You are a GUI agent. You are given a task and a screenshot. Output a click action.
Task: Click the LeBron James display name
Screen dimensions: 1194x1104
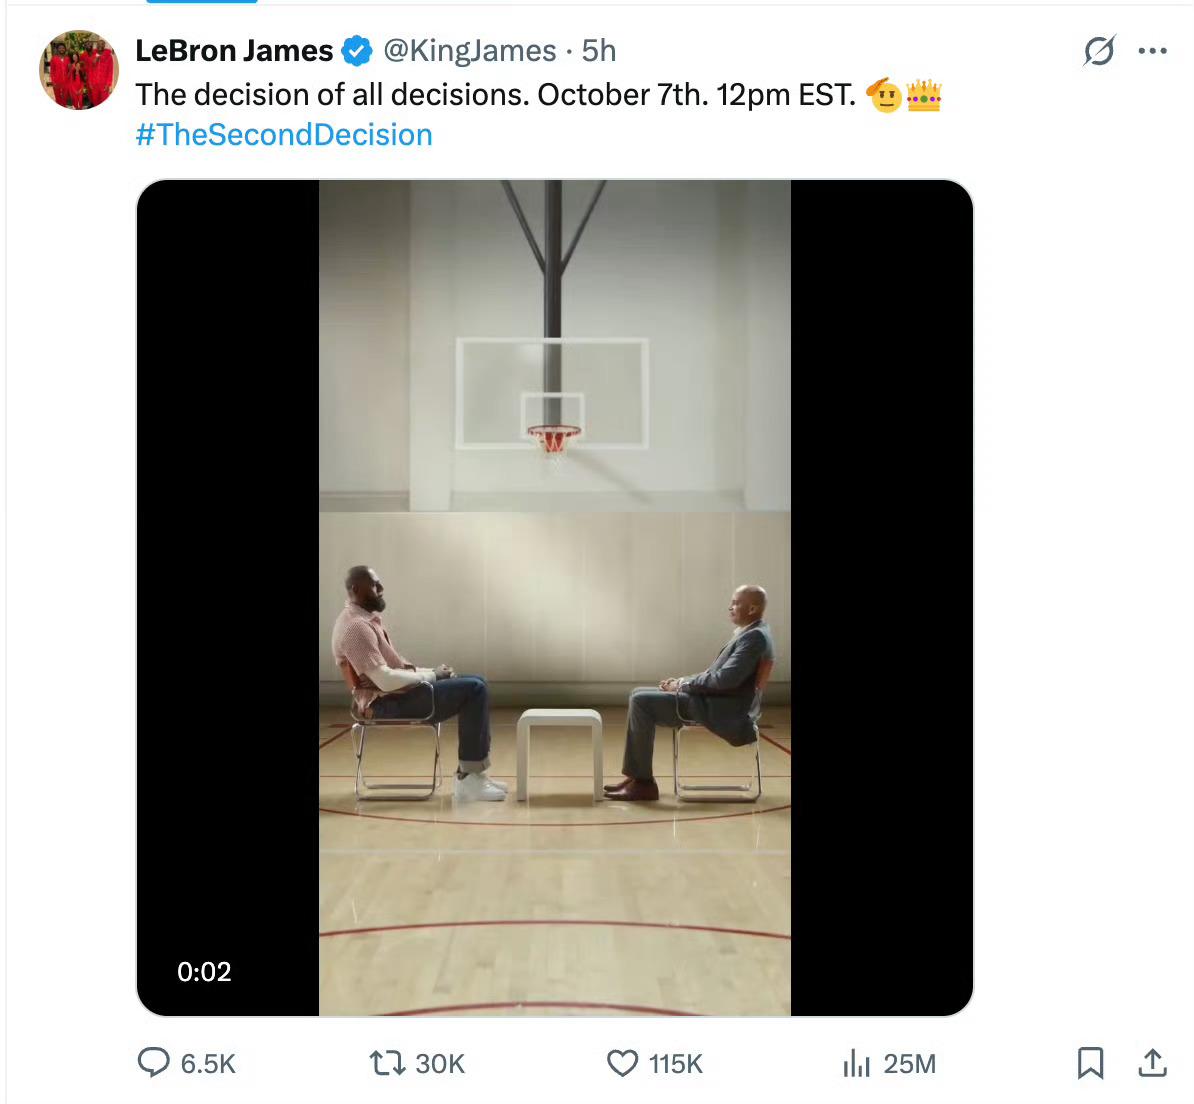(235, 51)
